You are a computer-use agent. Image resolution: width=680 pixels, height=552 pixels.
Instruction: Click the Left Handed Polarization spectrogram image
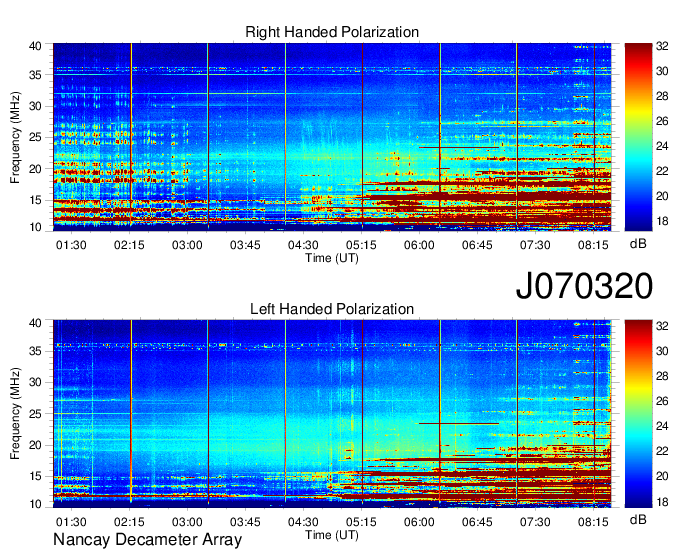[x=332, y=414]
